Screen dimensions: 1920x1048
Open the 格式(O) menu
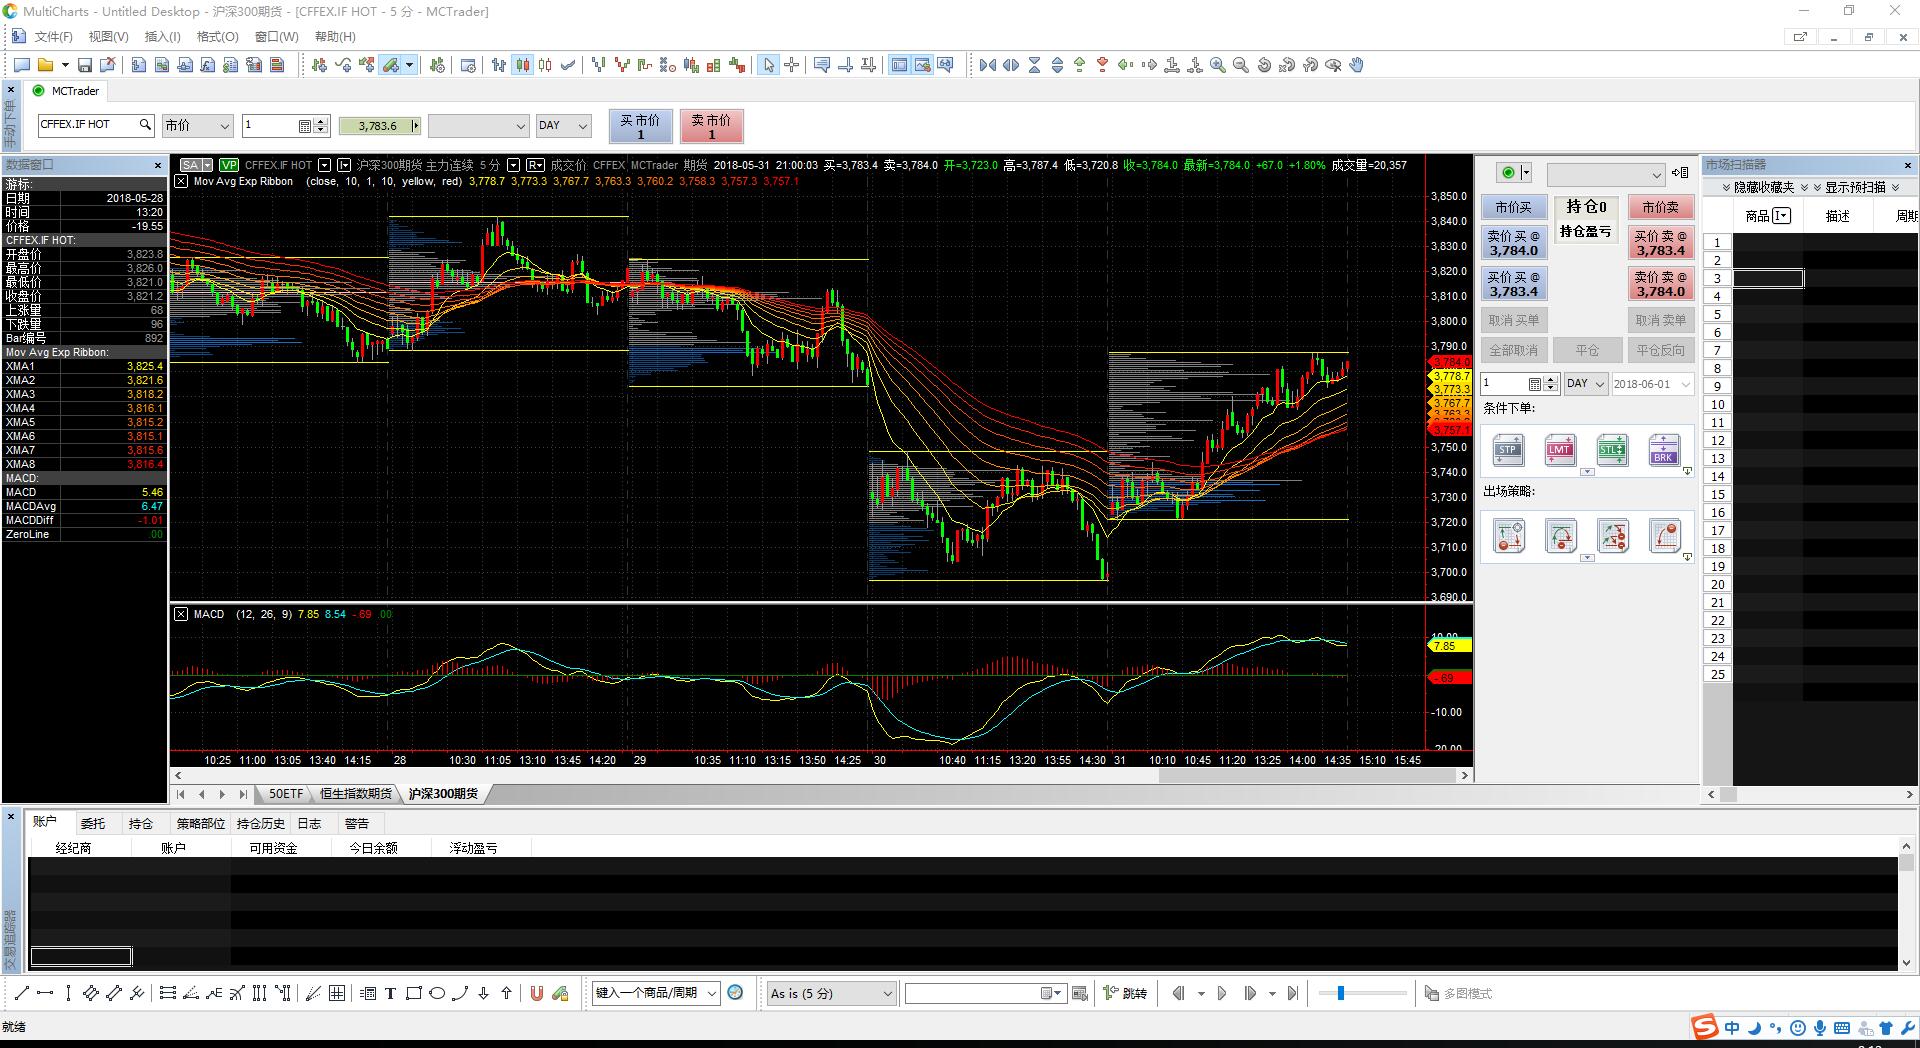point(217,37)
